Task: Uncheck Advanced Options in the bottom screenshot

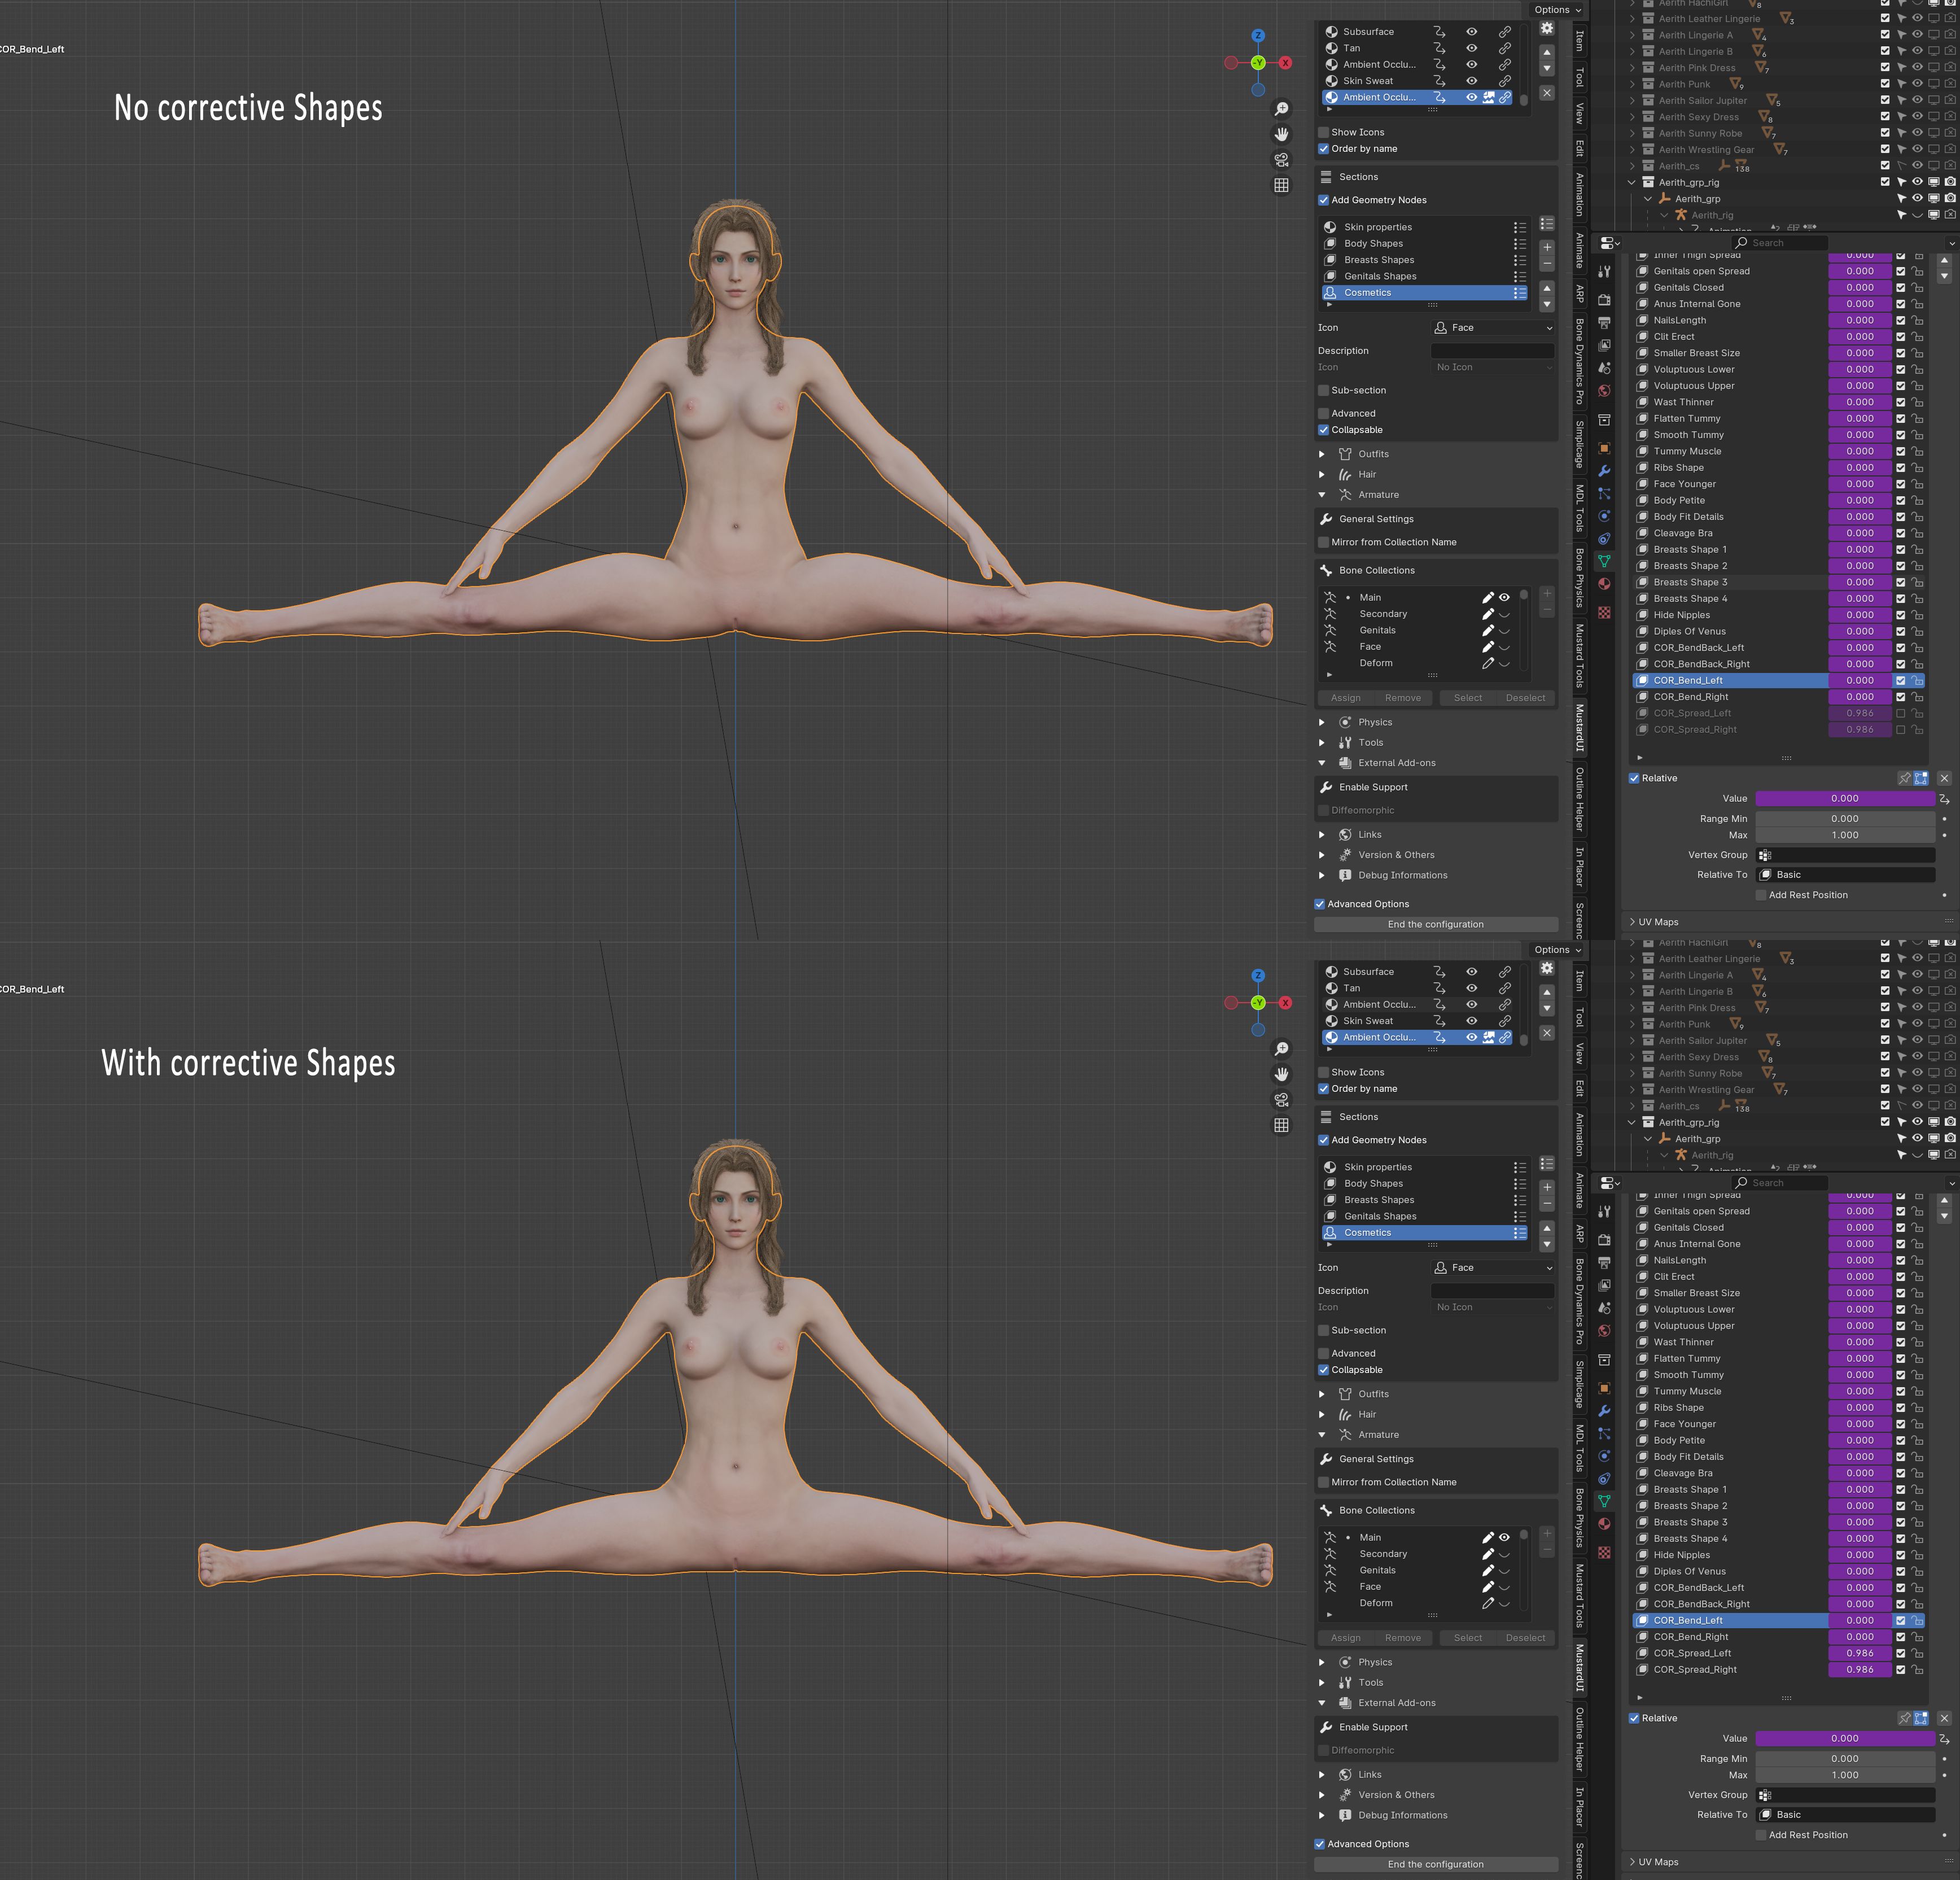Action: click(1319, 1844)
